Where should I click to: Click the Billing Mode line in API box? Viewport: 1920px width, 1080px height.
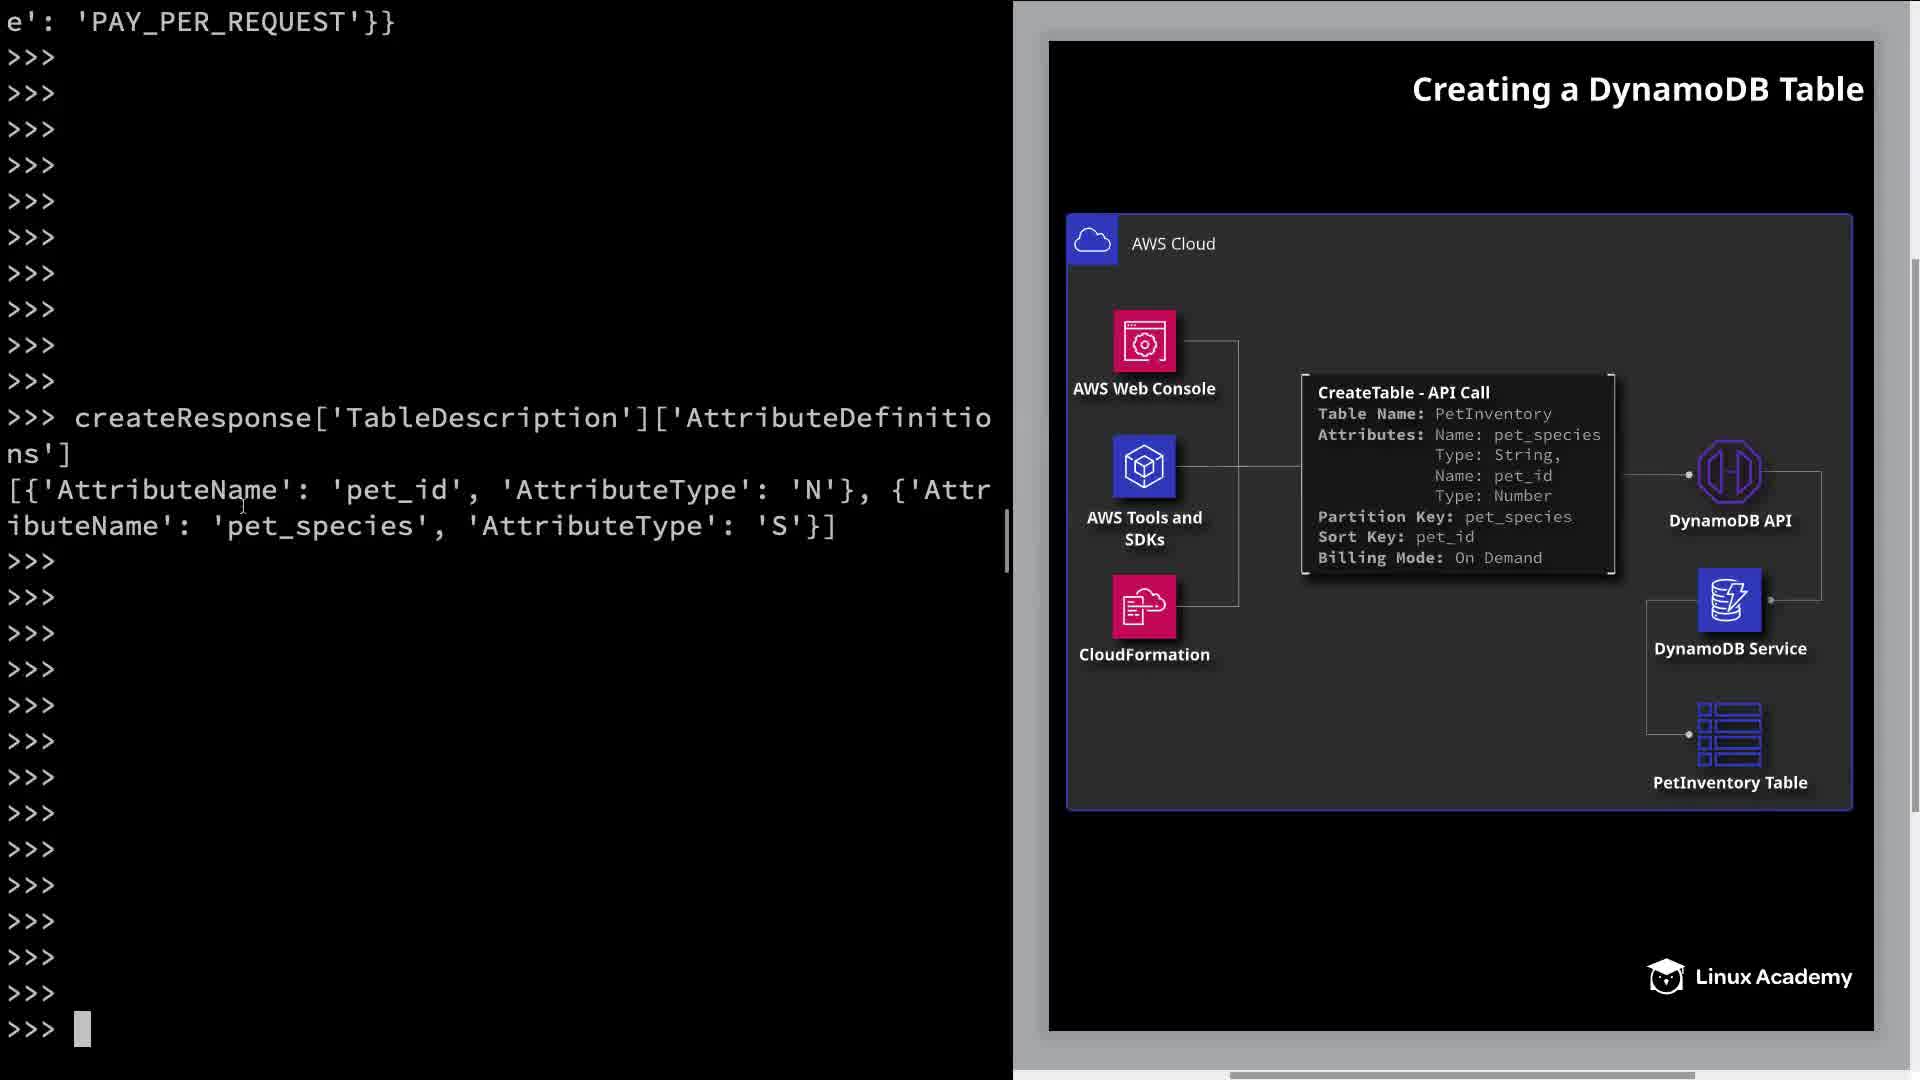click(x=1429, y=558)
